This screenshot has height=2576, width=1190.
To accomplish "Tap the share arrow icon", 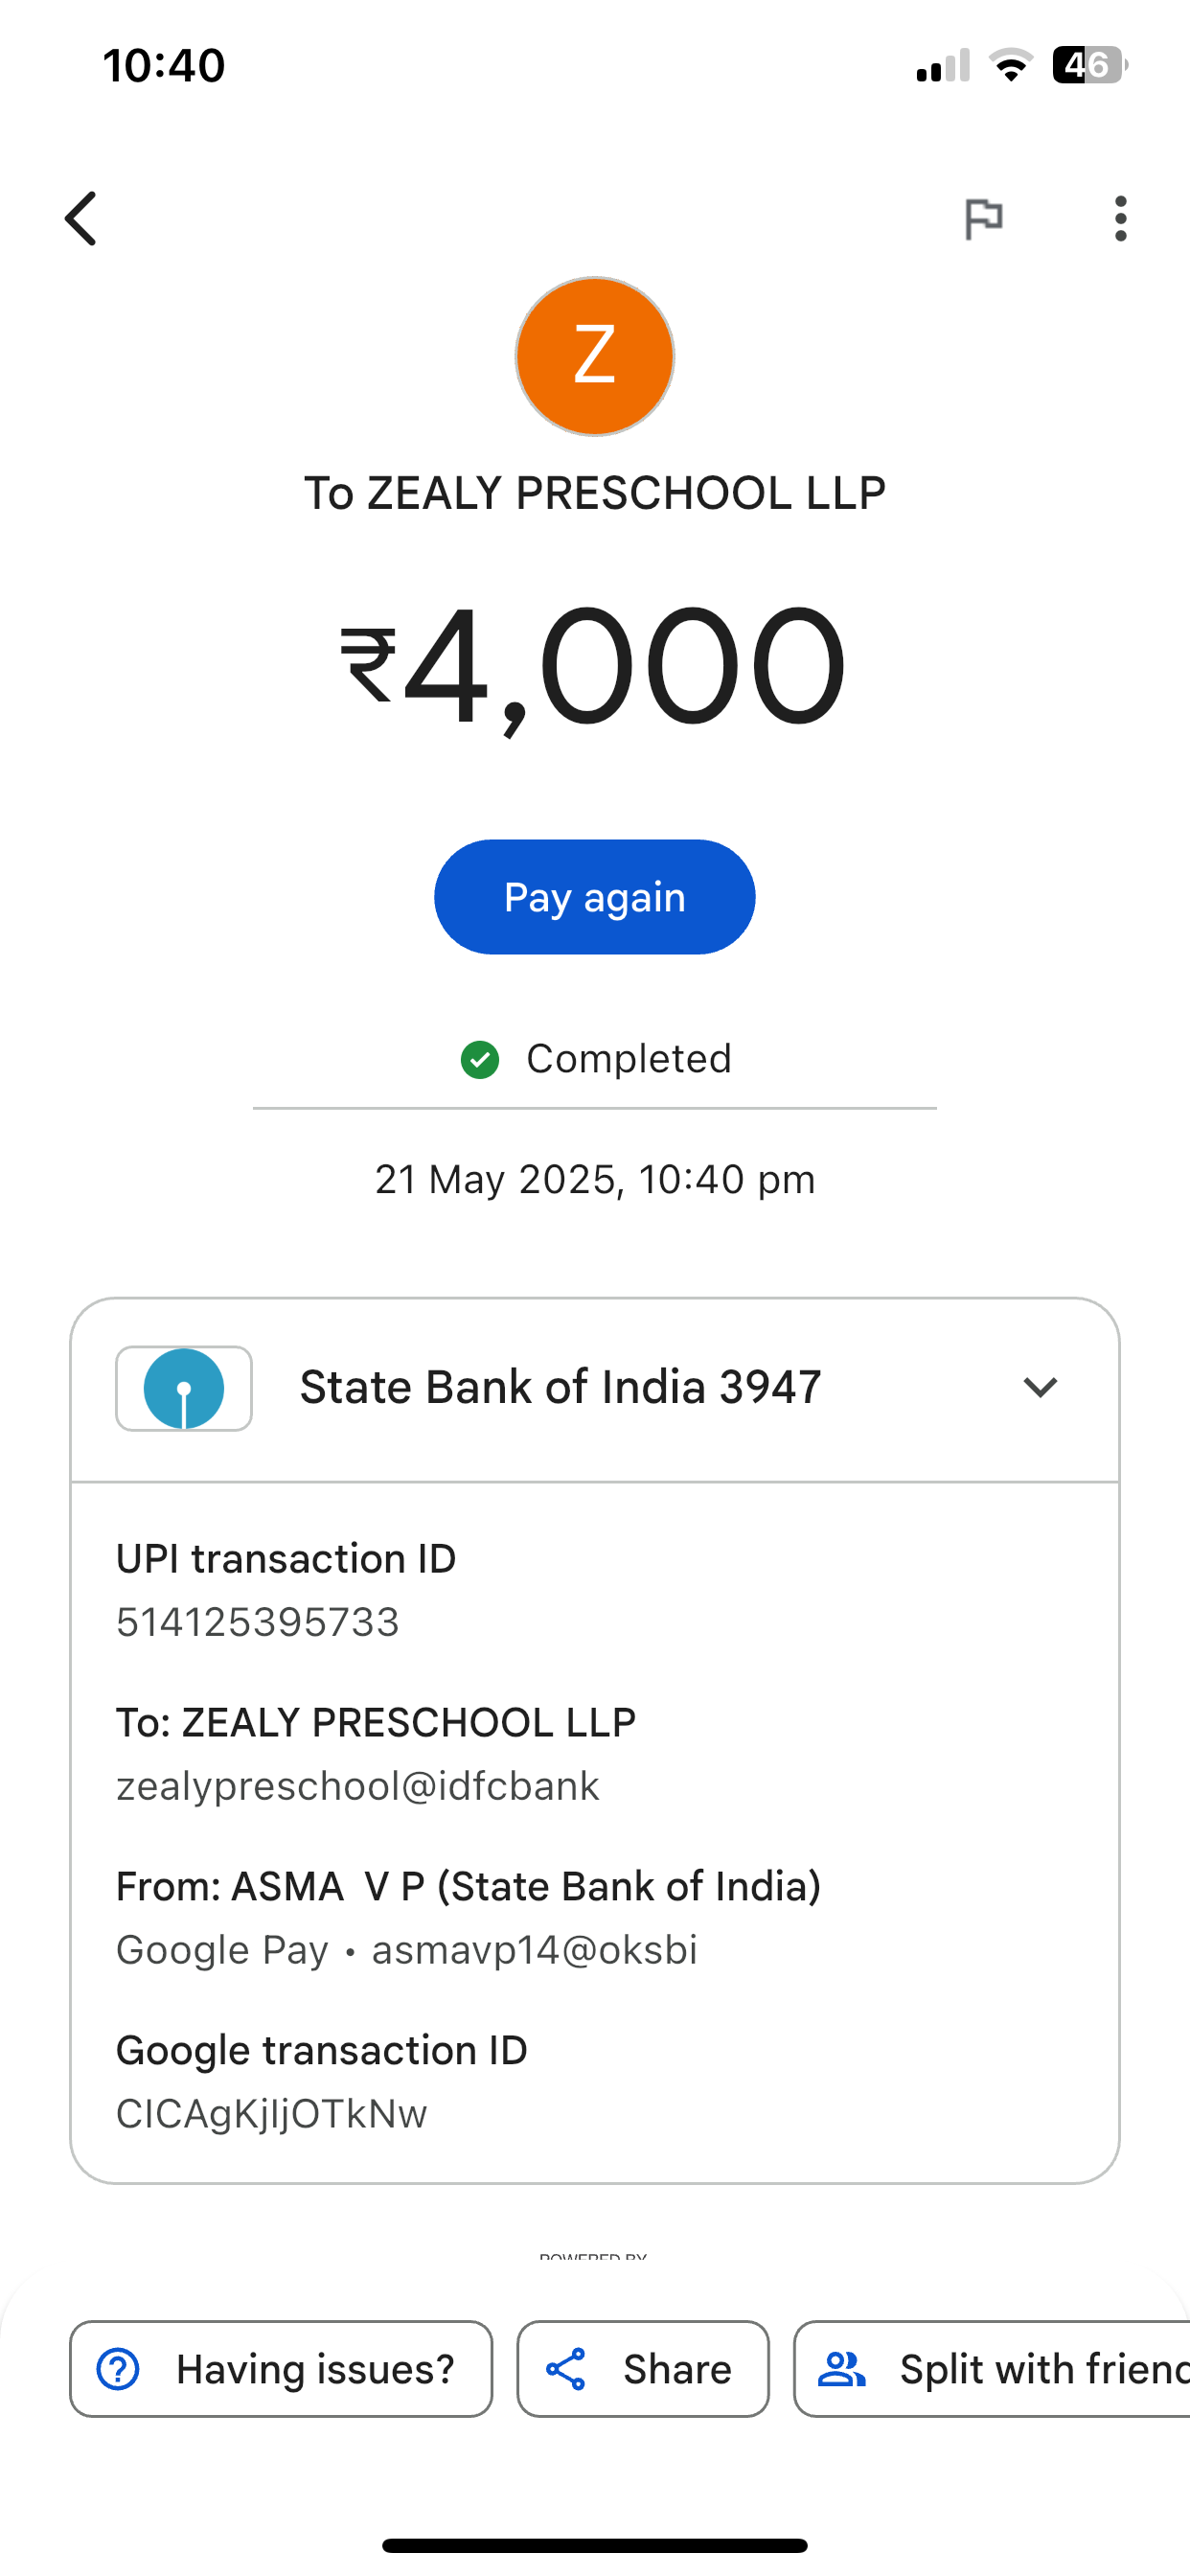I will tap(566, 2369).
